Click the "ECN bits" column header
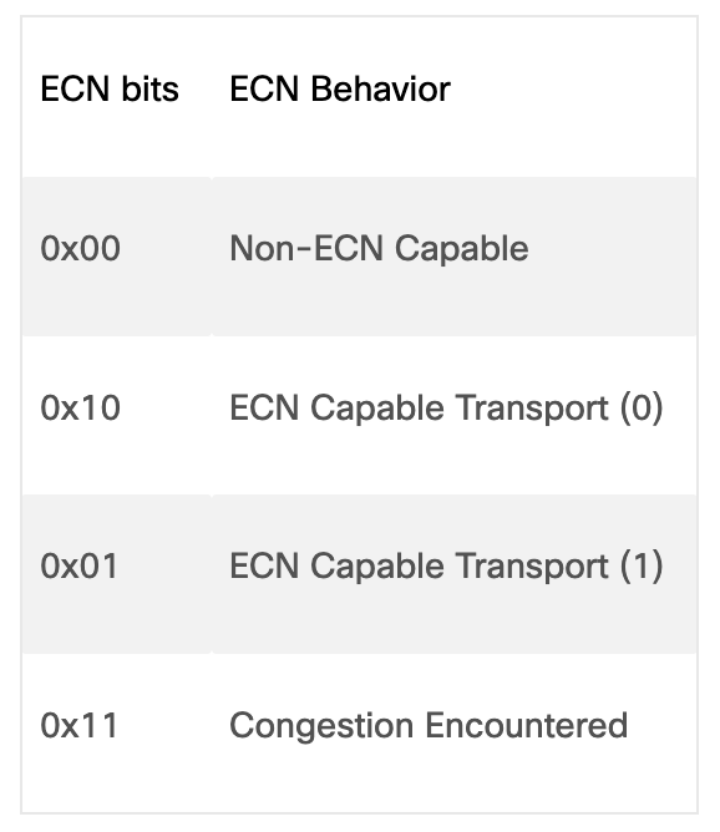 tap(110, 89)
